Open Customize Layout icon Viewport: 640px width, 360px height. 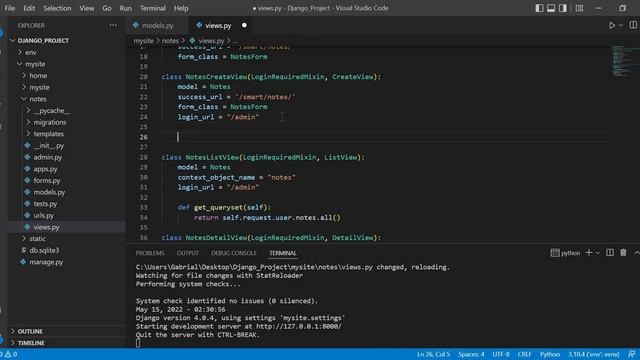[x=579, y=8]
